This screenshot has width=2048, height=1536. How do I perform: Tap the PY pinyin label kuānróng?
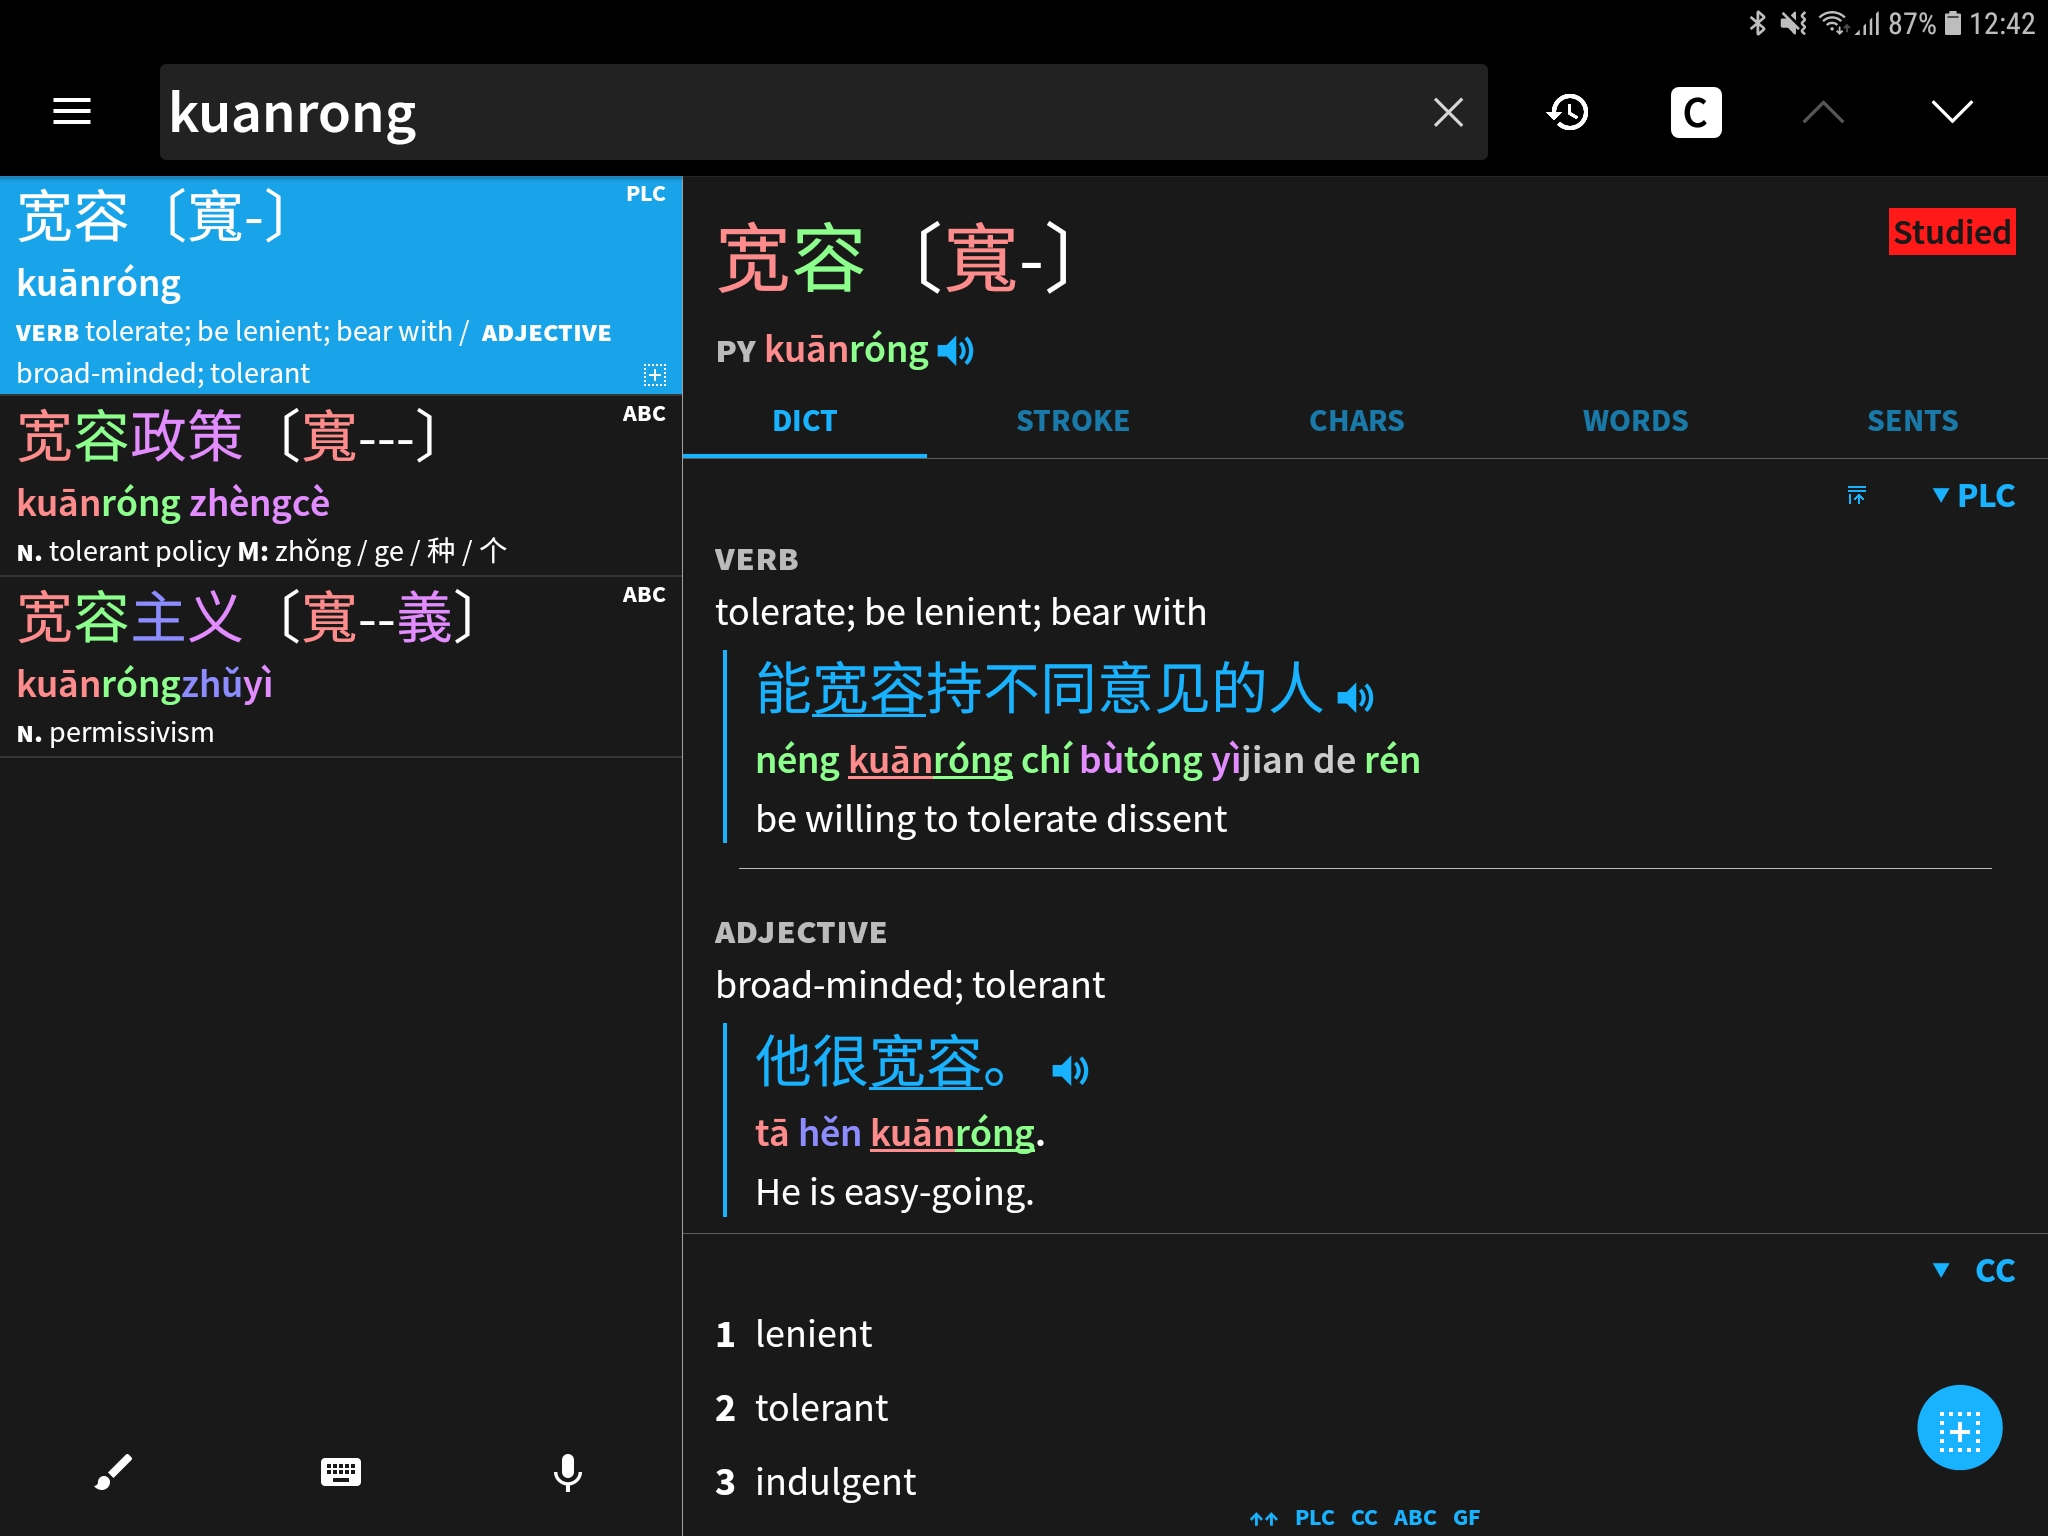(823, 351)
